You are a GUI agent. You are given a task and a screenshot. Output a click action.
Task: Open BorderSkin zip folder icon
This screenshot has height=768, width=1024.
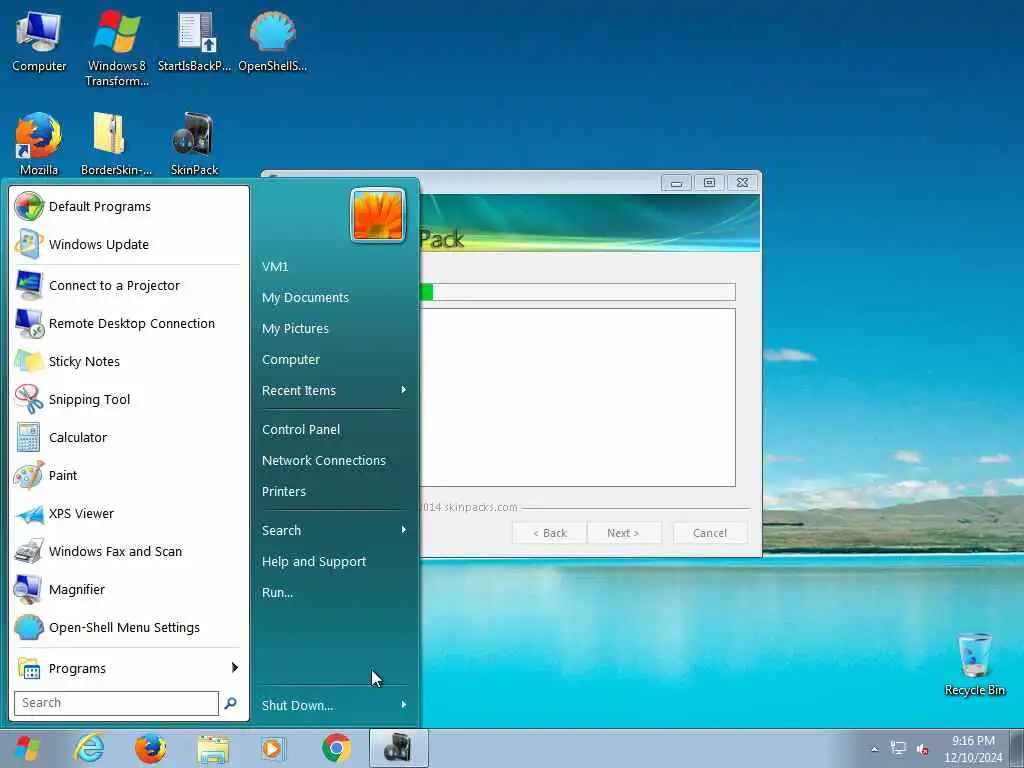116,144
